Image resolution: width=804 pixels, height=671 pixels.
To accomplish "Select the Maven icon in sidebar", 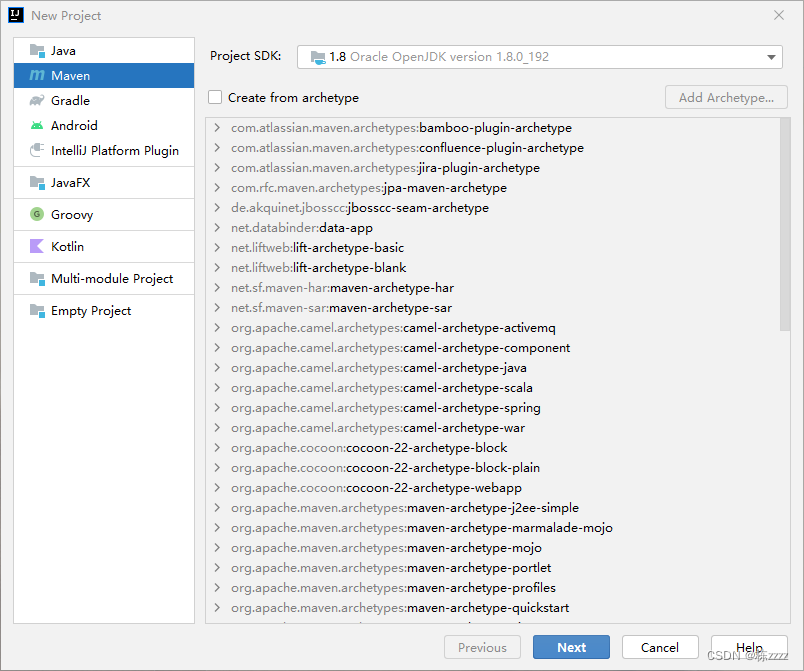I will tap(37, 76).
